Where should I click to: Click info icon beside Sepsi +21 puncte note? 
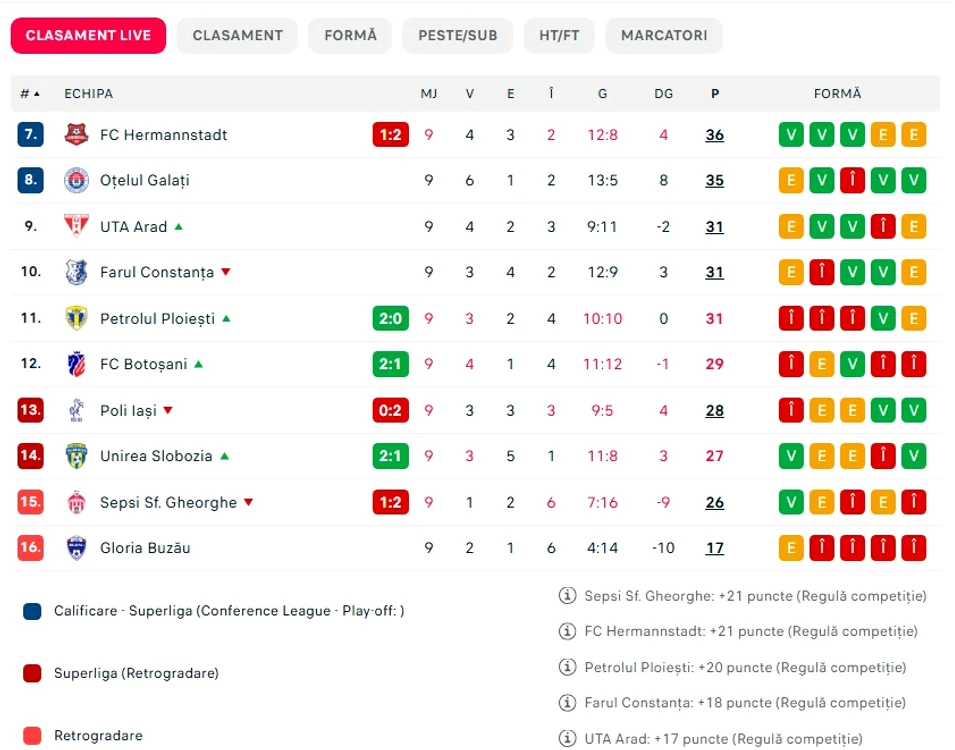pos(567,595)
